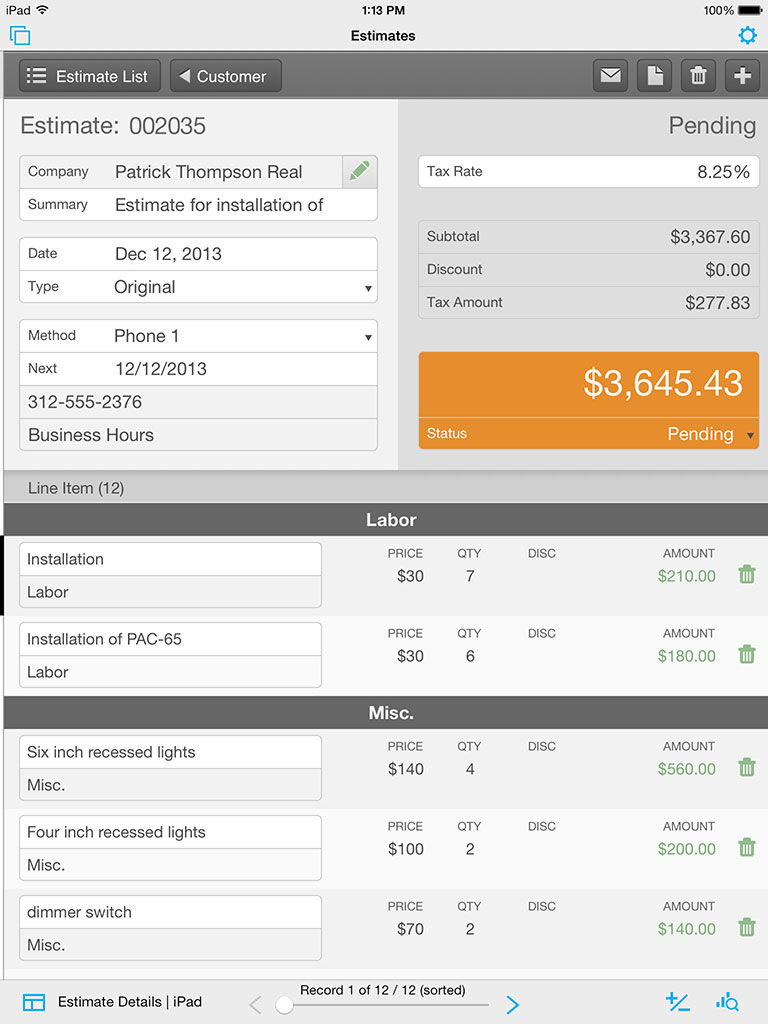This screenshot has height=1024, width=768.
Task: Delete estimate using toolbar trash icon
Action: [698, 76]
